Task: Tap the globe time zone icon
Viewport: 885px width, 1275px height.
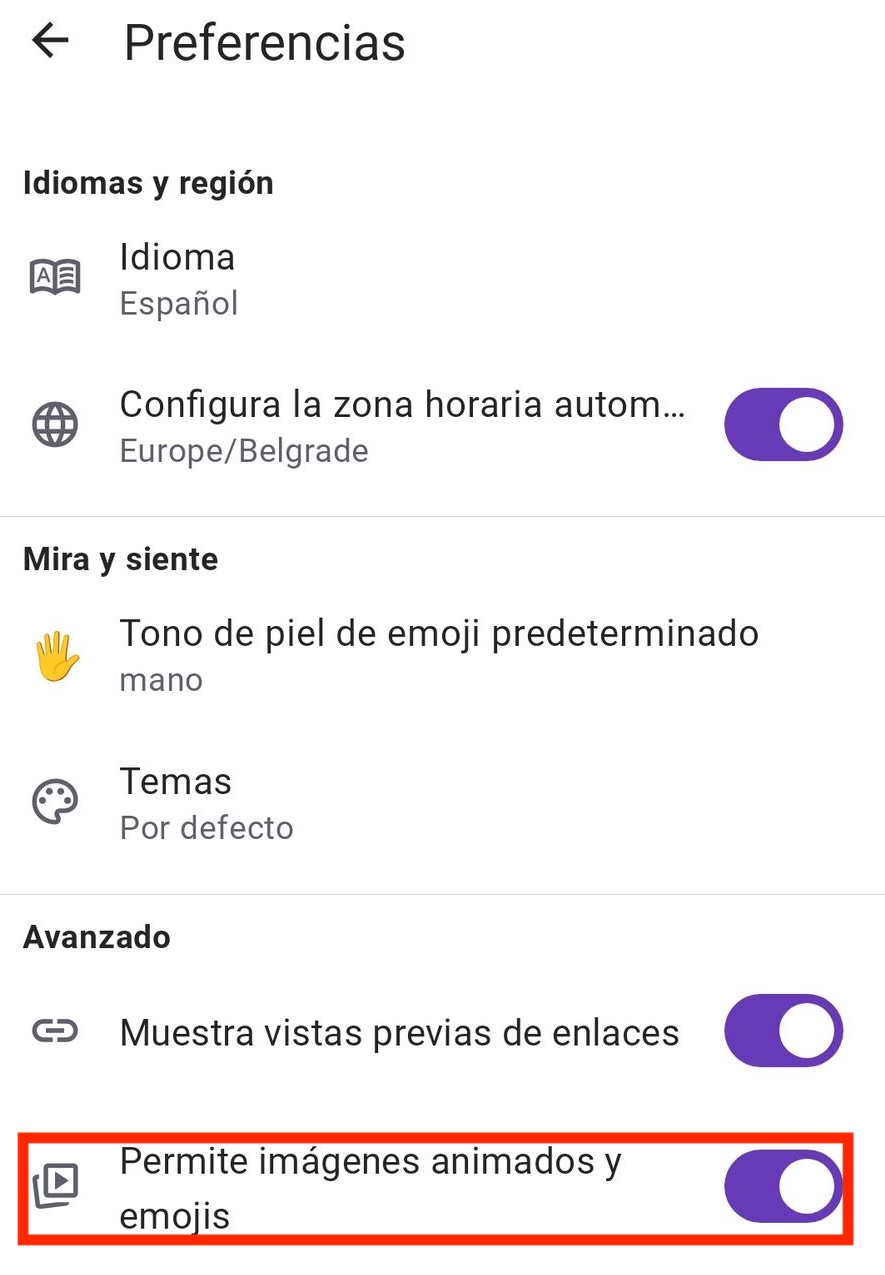Action: 55,425
